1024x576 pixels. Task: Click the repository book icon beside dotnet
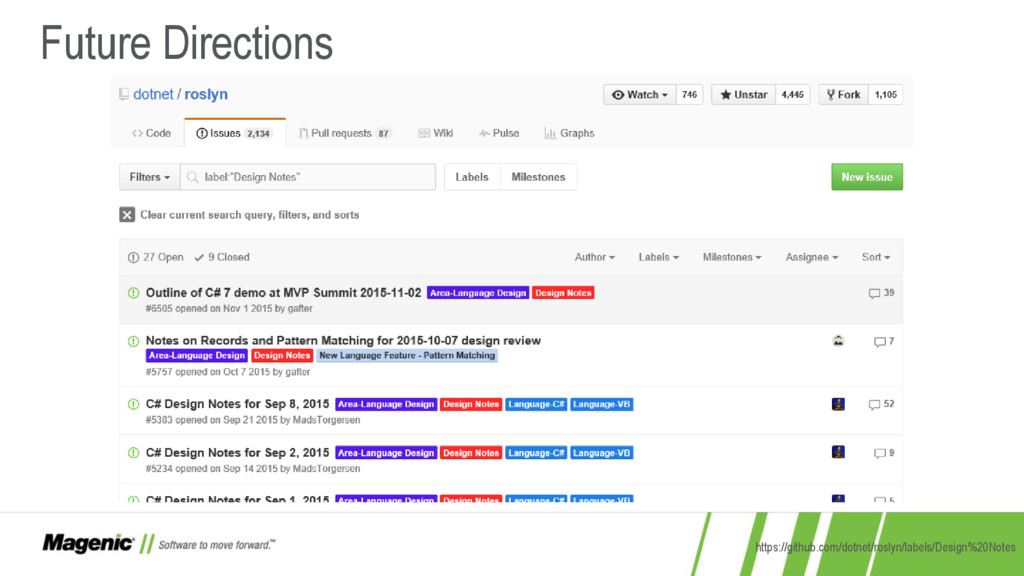[x=123, y=95]
